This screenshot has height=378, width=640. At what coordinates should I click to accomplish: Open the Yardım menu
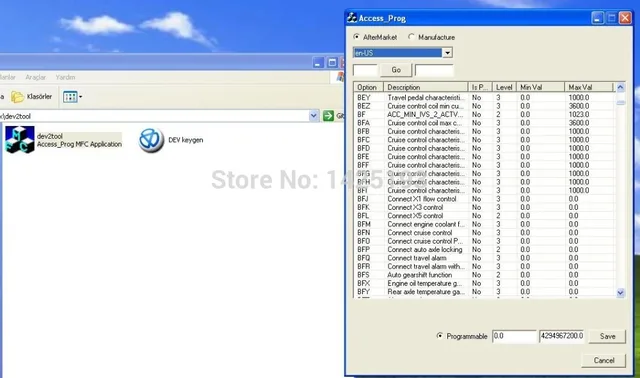(x=65, y=77)
